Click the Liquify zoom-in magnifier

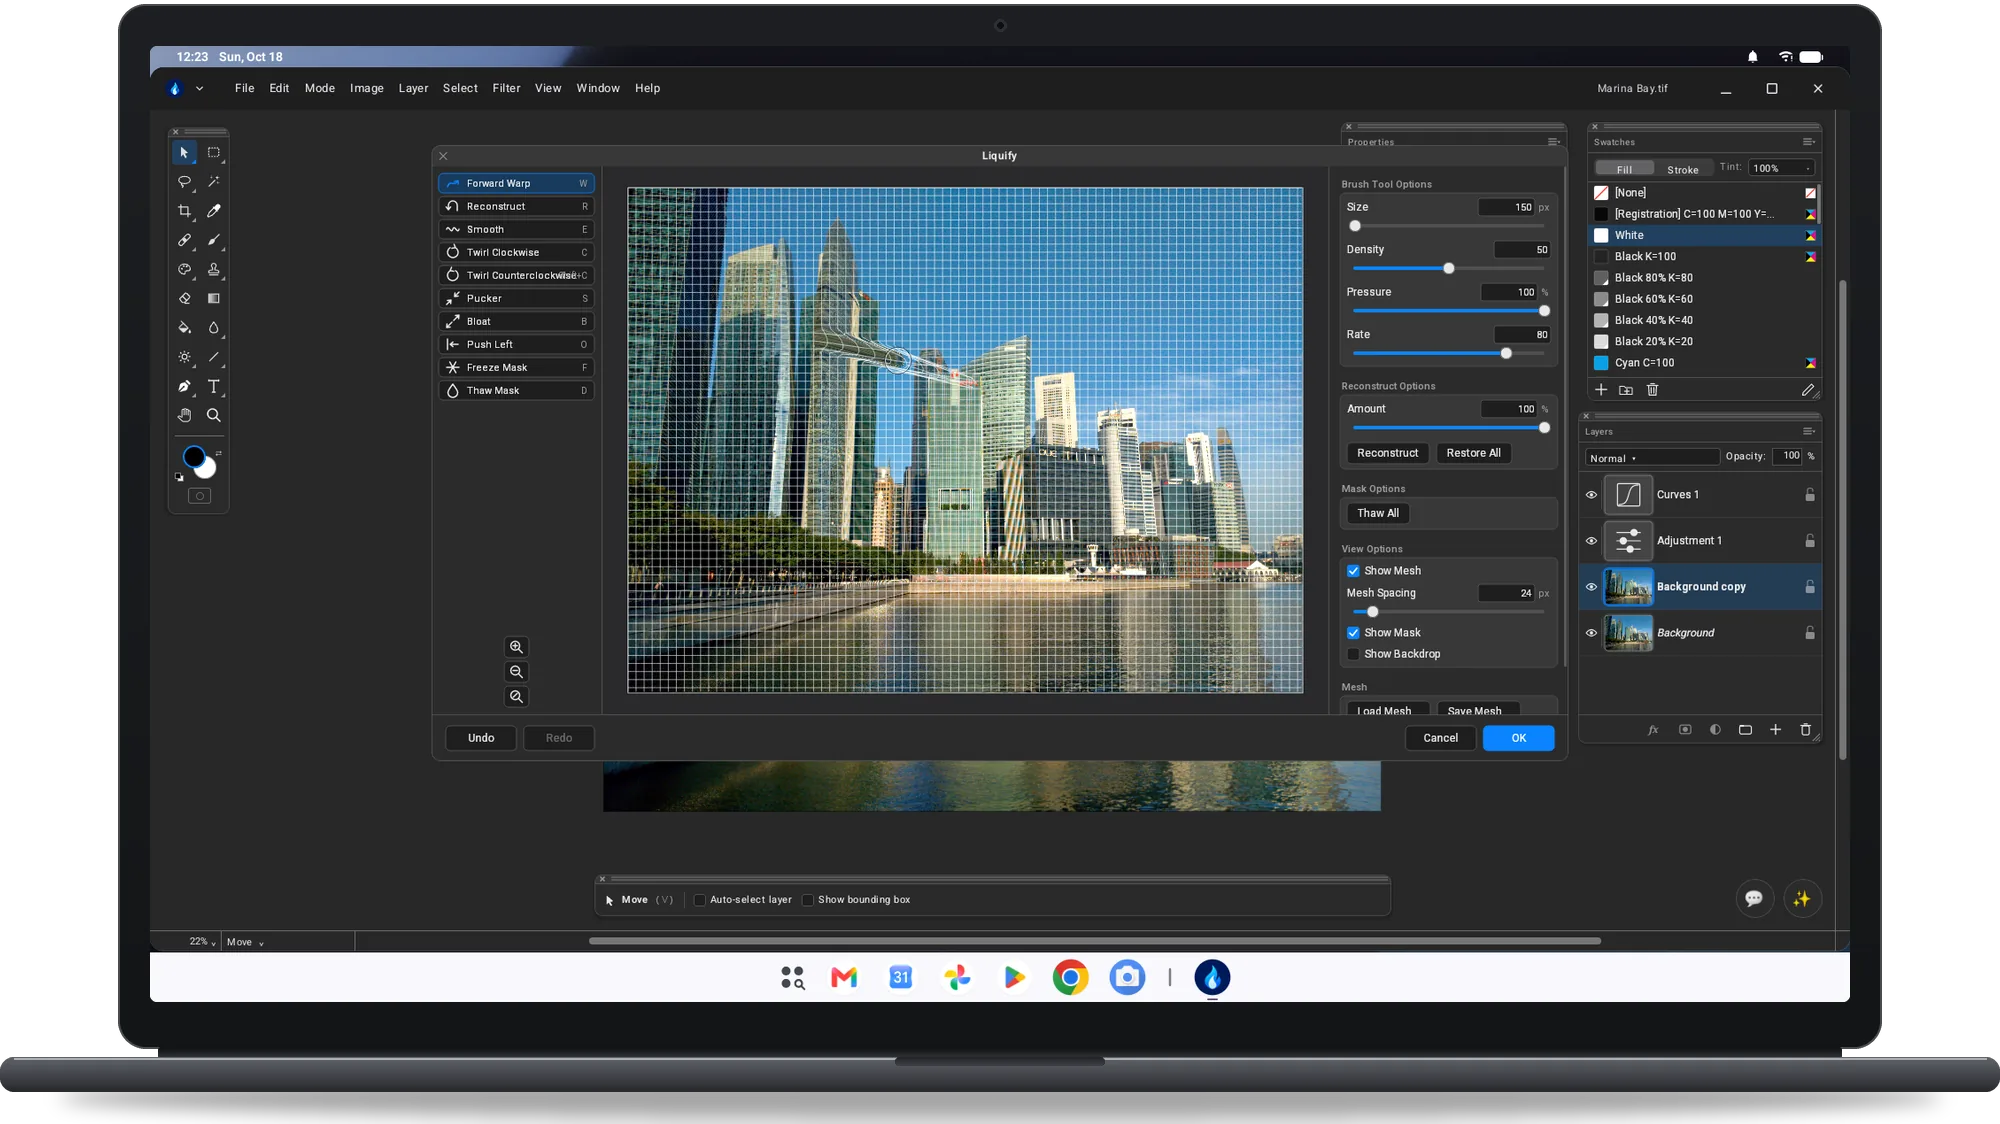[x=516, y=647]
